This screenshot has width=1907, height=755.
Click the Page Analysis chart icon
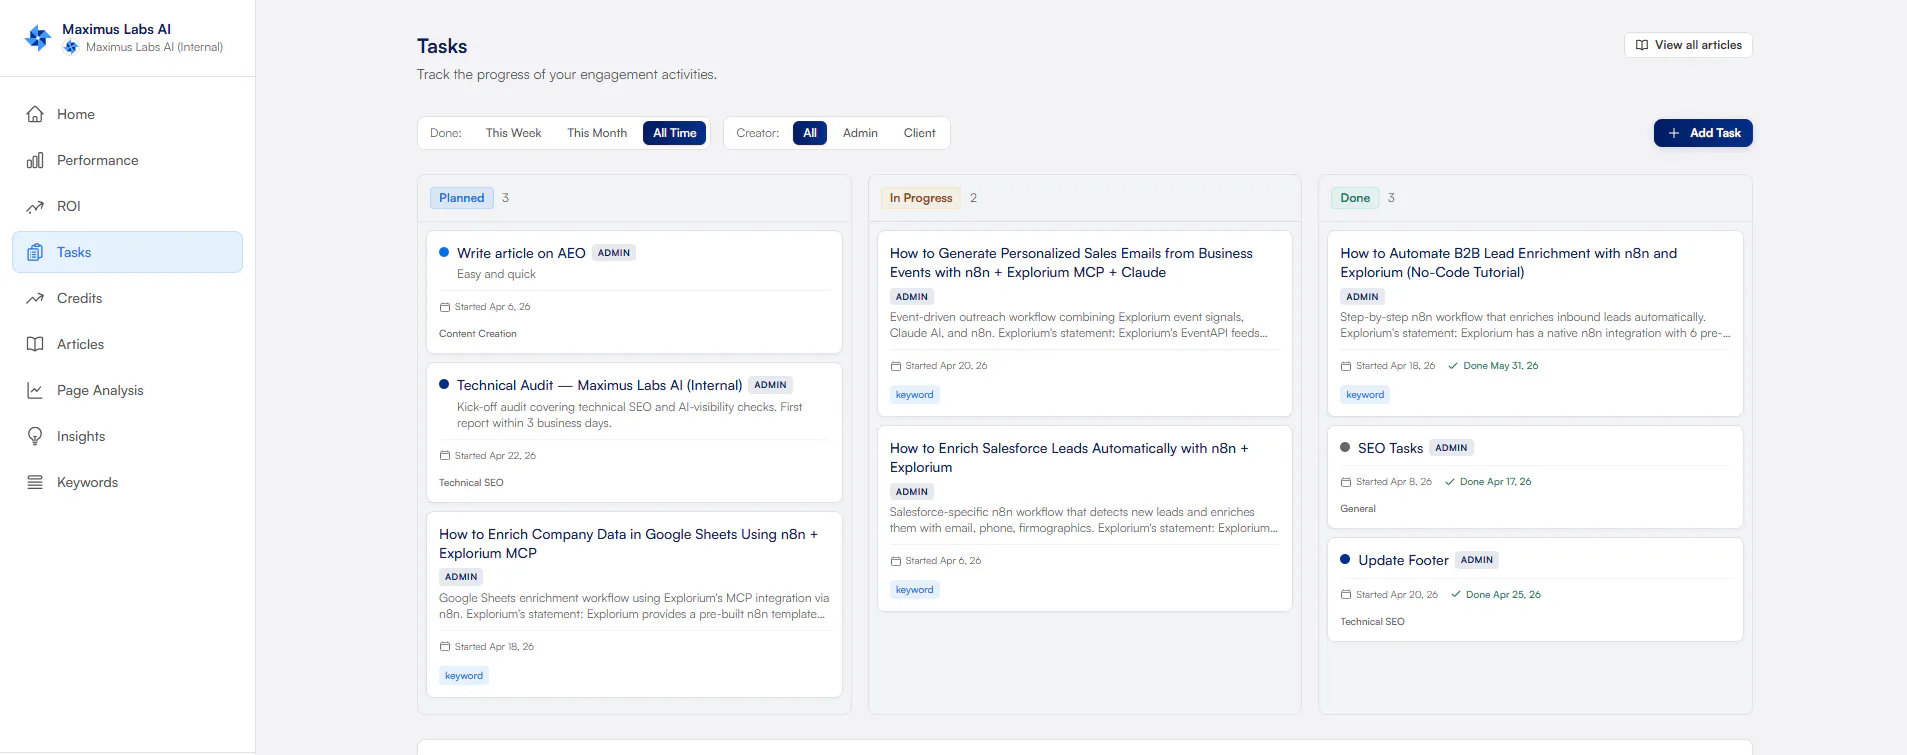[35, 390]
